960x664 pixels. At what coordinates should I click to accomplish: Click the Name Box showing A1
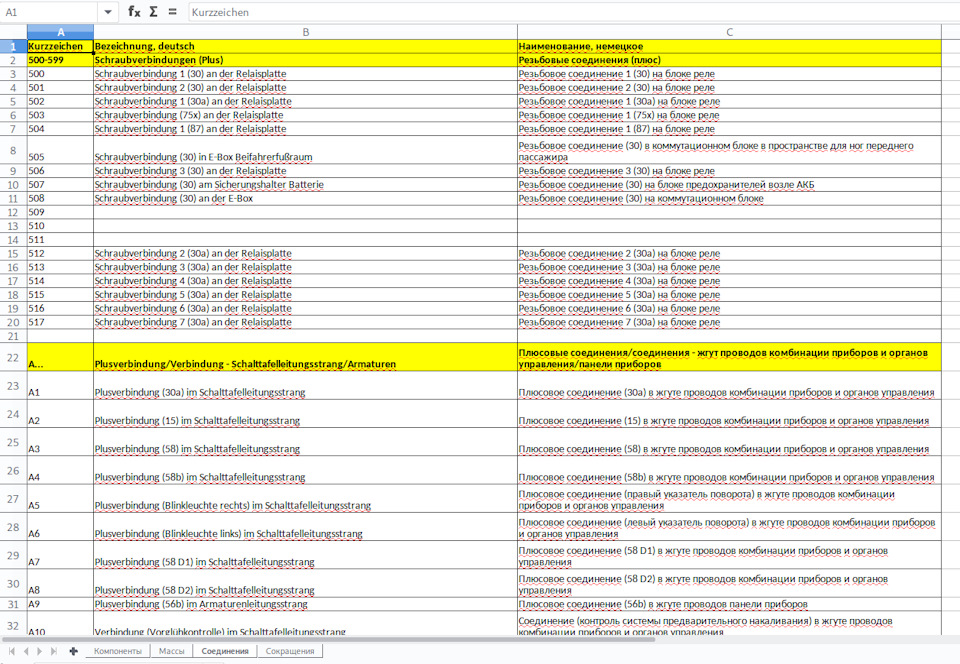tap(49, 12)
